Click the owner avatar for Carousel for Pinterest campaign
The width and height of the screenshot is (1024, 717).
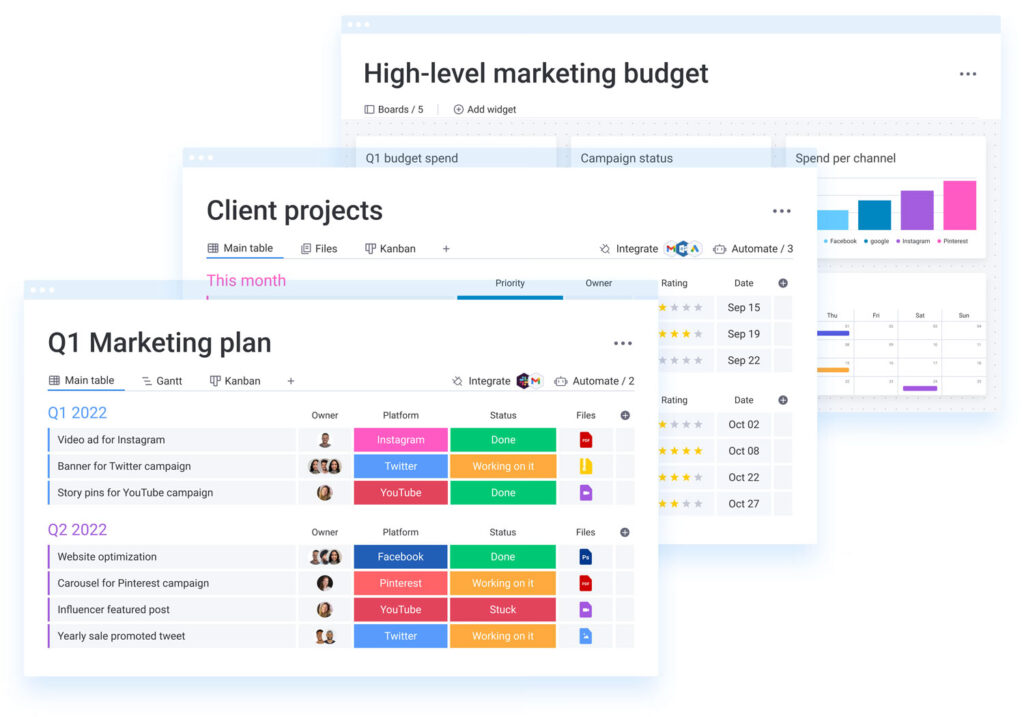coord(325,583)
